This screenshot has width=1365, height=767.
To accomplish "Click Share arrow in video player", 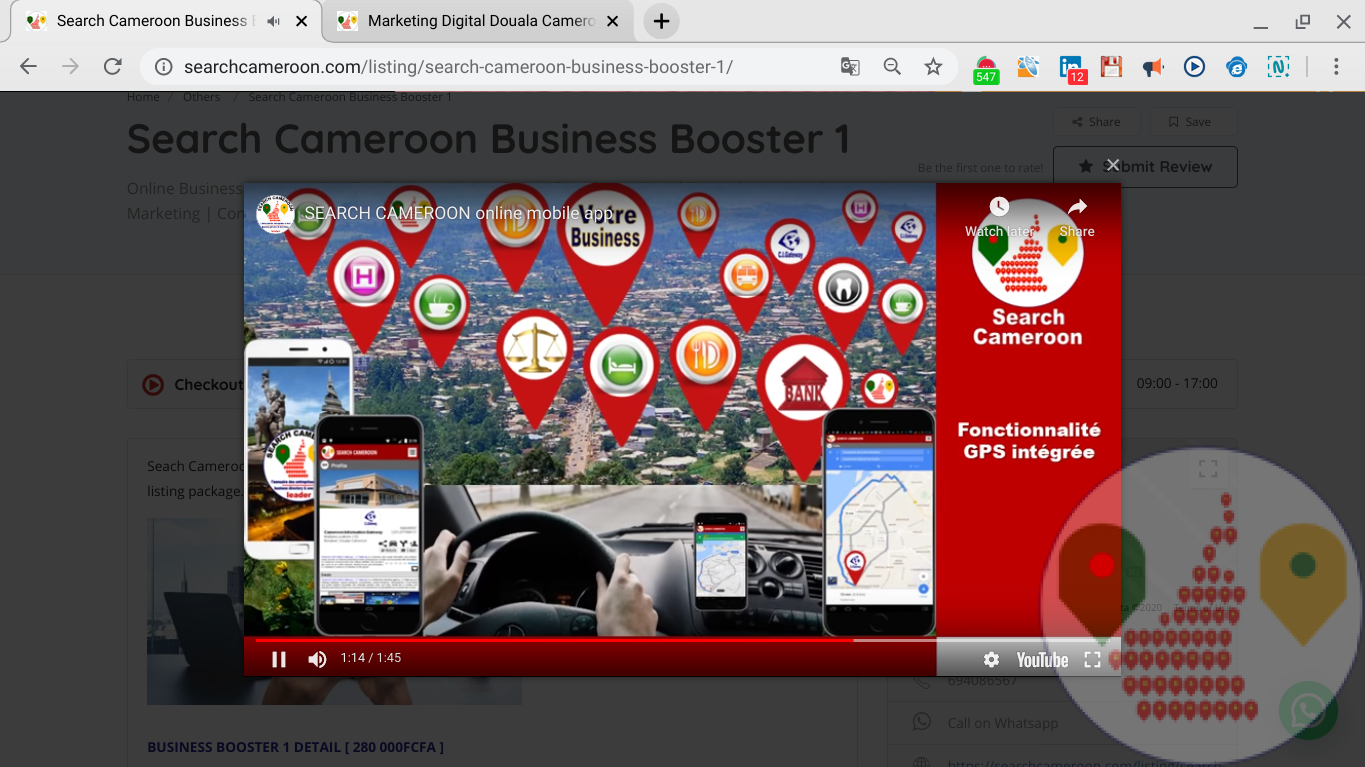I will pos(1077,207).
